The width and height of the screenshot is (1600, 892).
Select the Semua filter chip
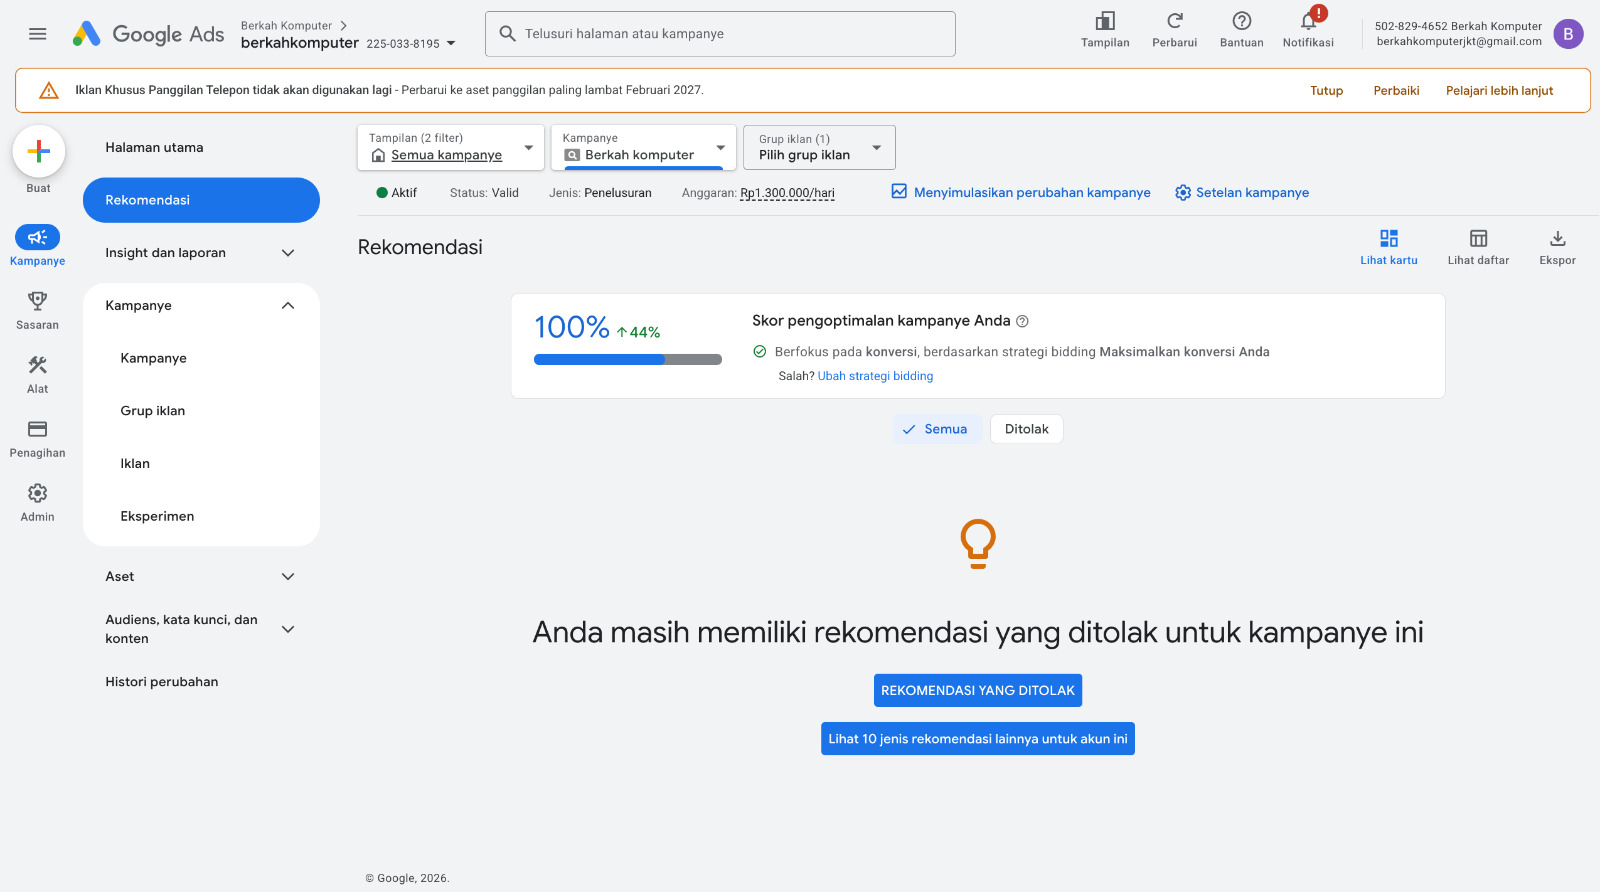tap(936, 429)
